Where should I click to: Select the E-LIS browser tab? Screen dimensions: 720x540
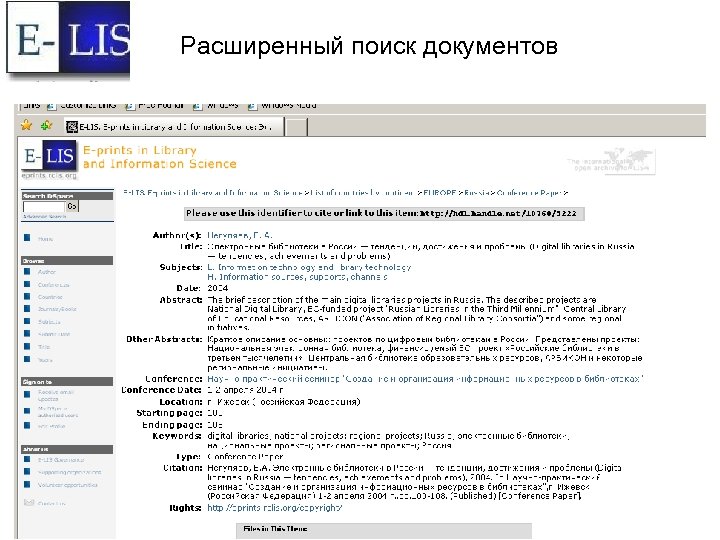pos(174,127)
